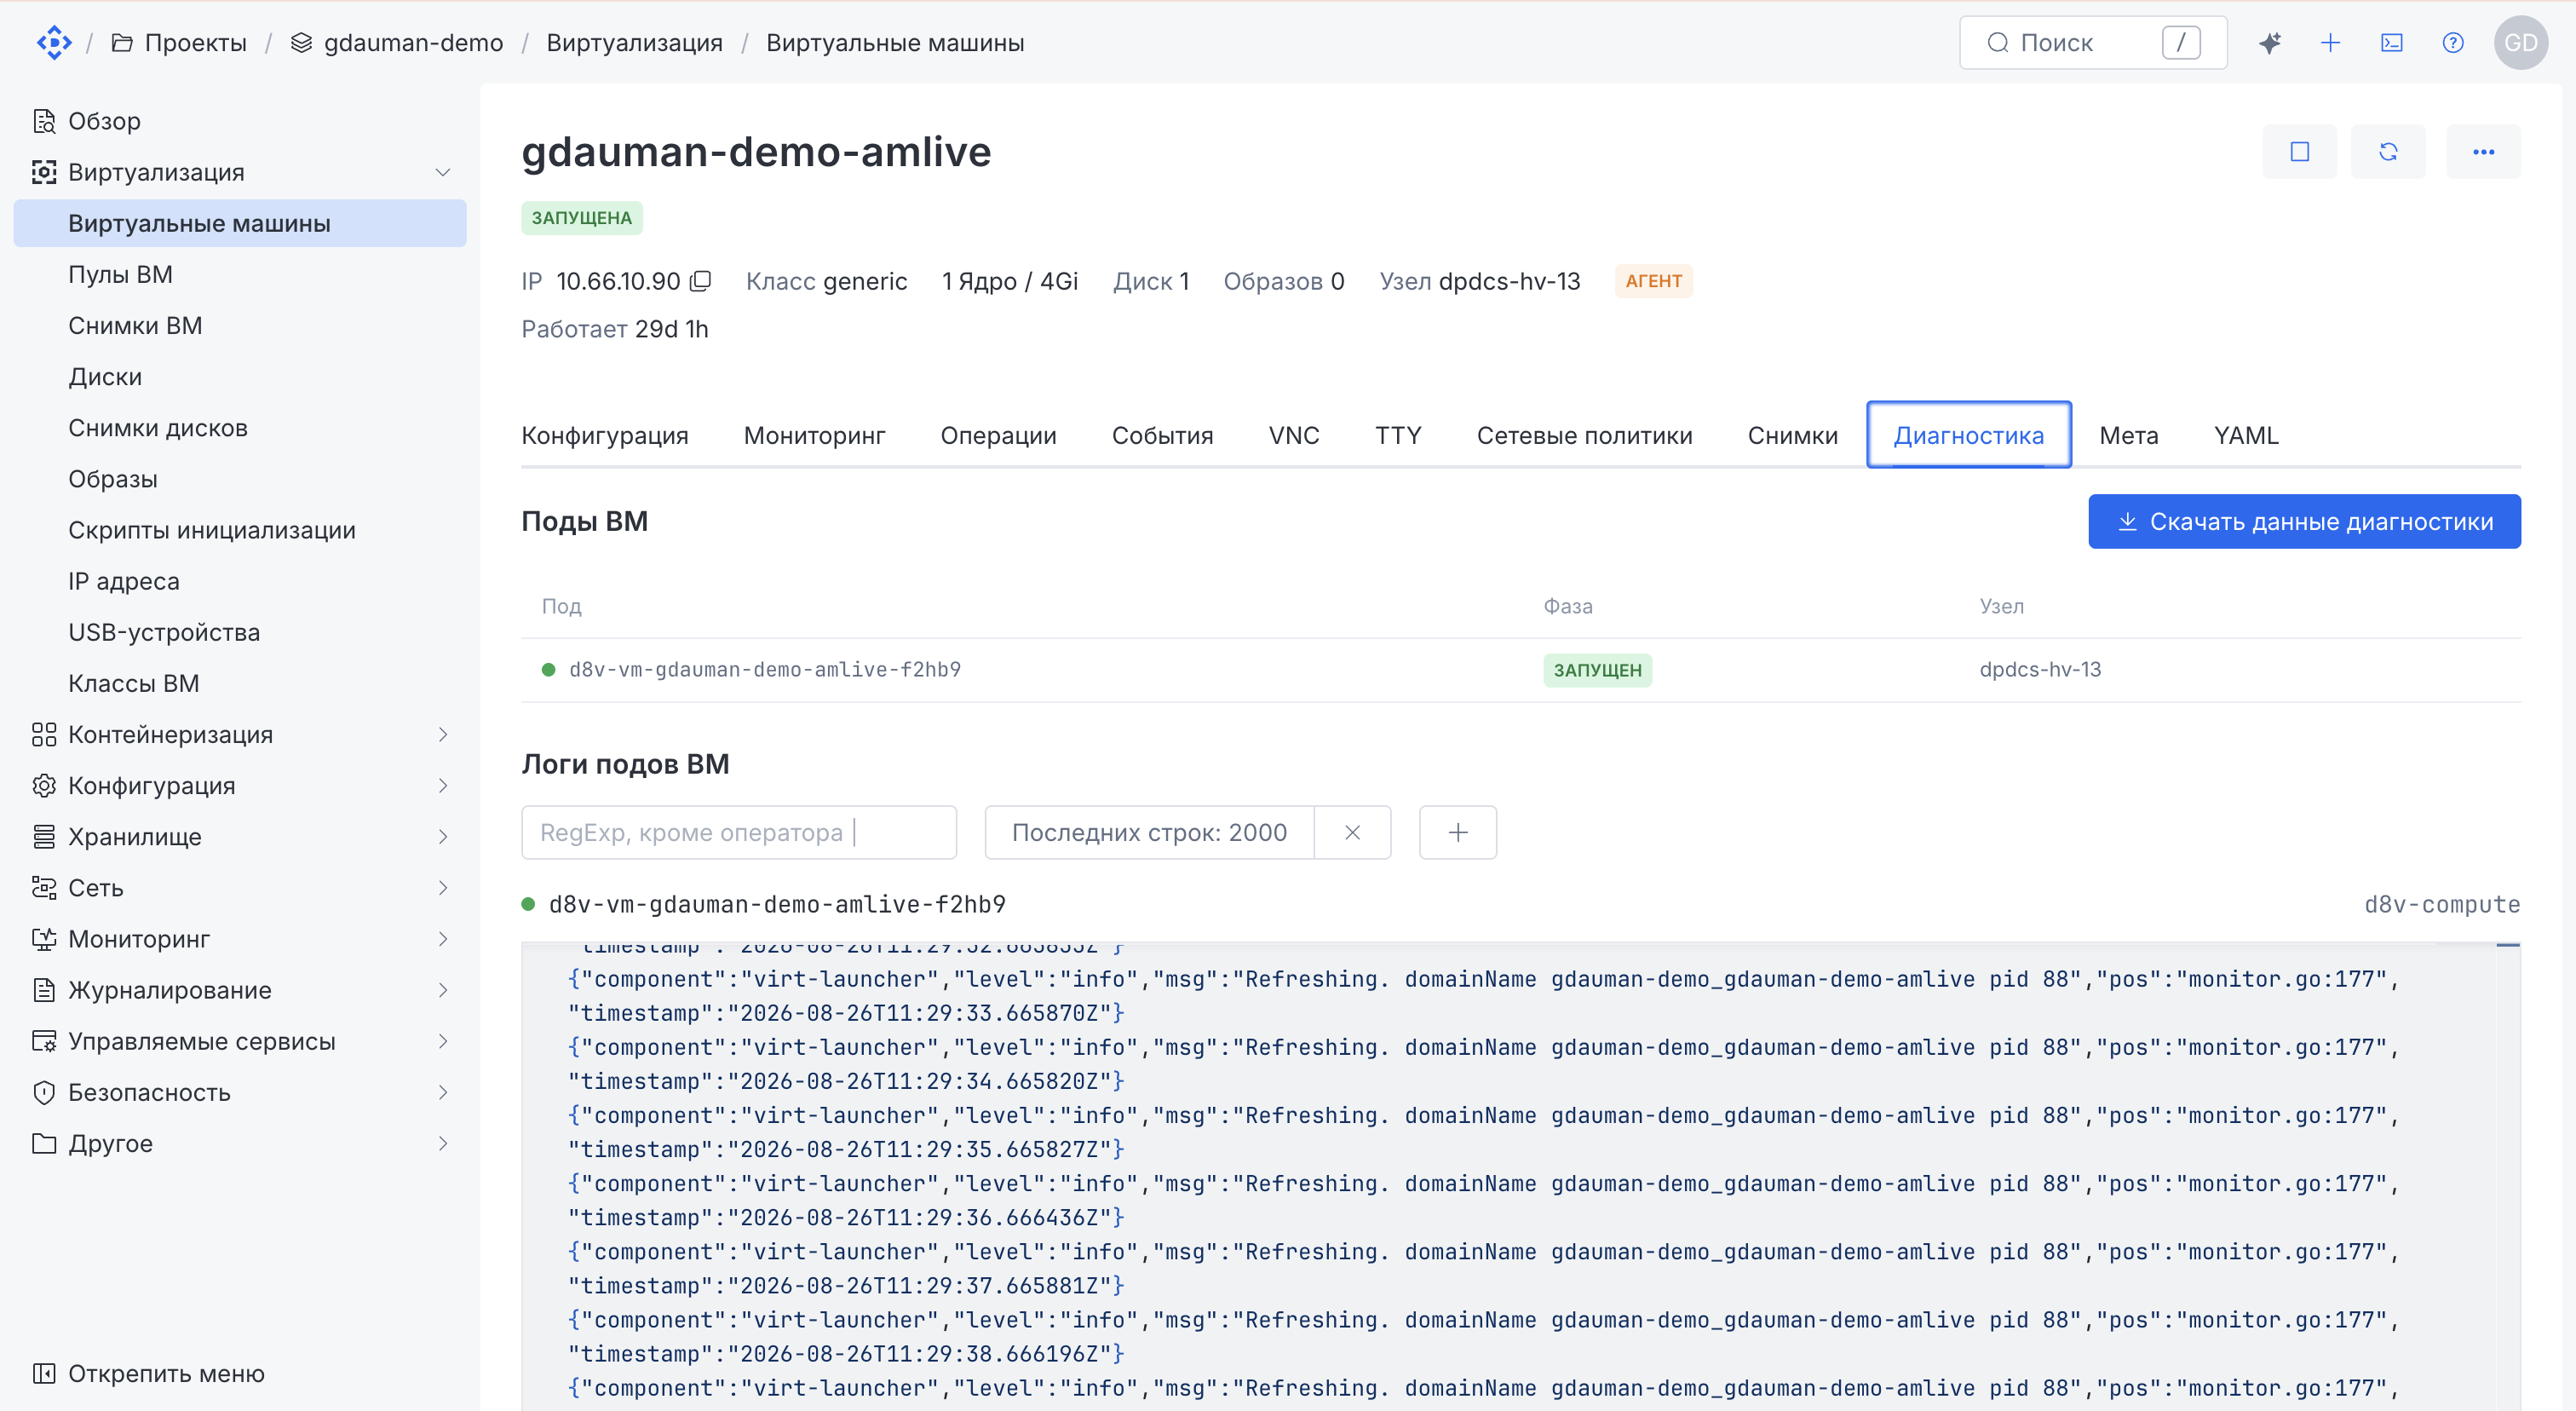The width and height of the screenshot is (2576, 1411).
Task: Expand the Журналирование section chevron
Action: tap(442, 990)
